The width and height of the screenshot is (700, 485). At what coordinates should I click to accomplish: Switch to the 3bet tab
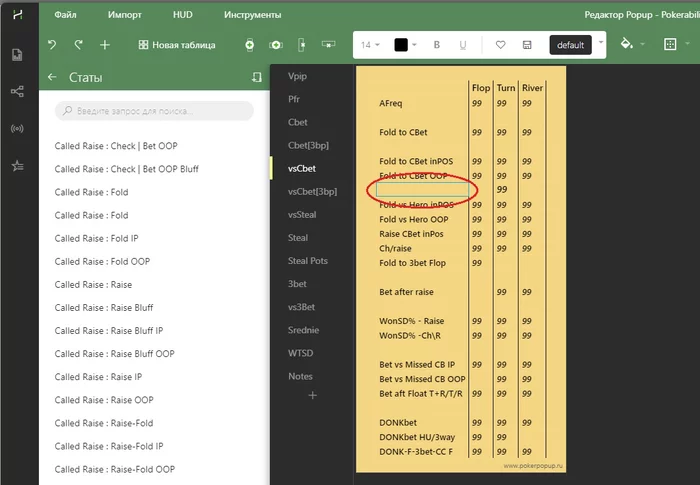(297, 284)
